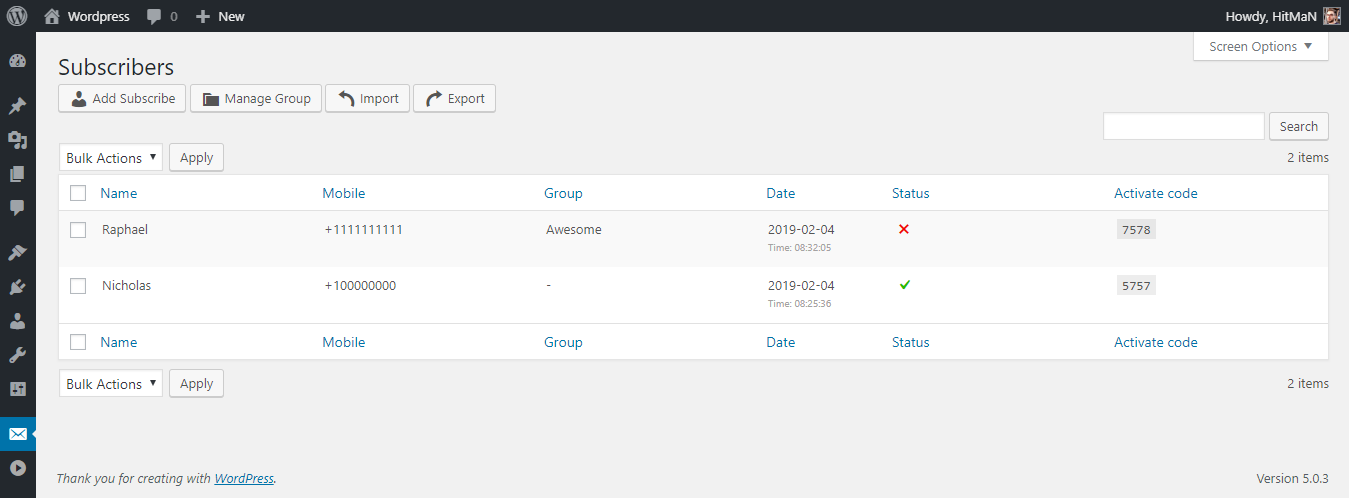Image resolution: width=1349 pixels, height=498 pixels.
Task: Open Posts pushpin icon in sidebar
Action: (17, 106)
